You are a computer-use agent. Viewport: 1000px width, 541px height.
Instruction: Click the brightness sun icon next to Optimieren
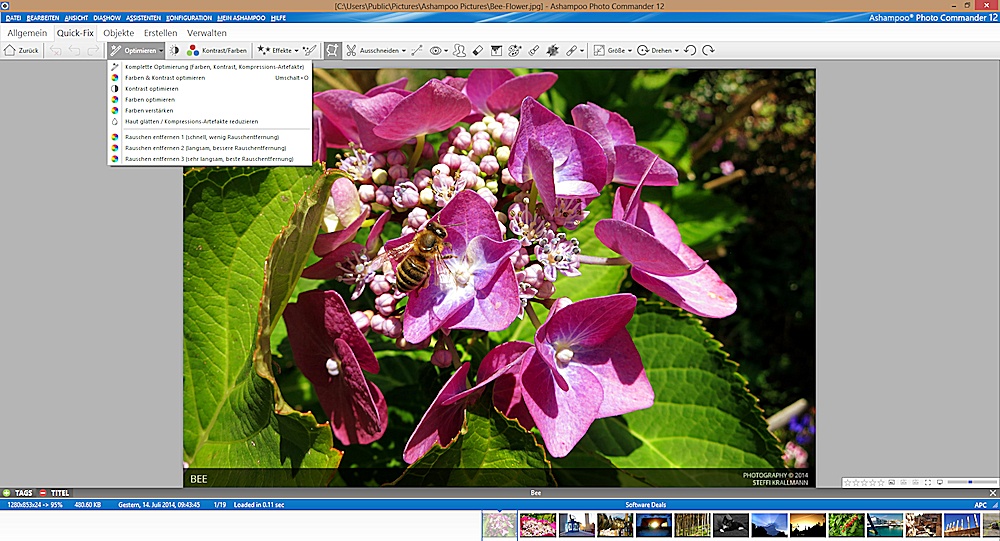174,49
